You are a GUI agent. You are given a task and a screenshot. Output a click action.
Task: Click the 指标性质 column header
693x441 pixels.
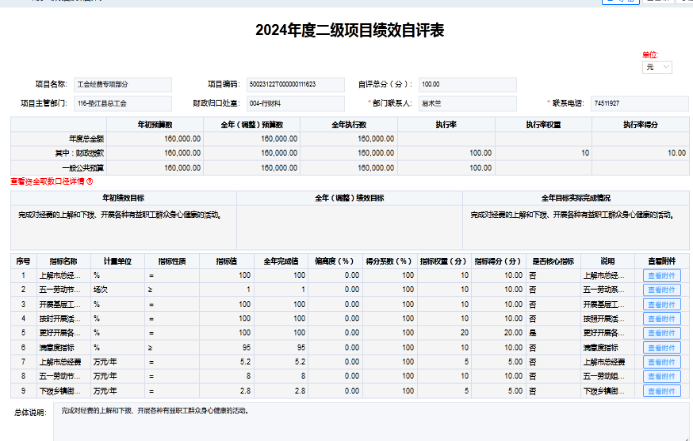[x=172, y=262]
